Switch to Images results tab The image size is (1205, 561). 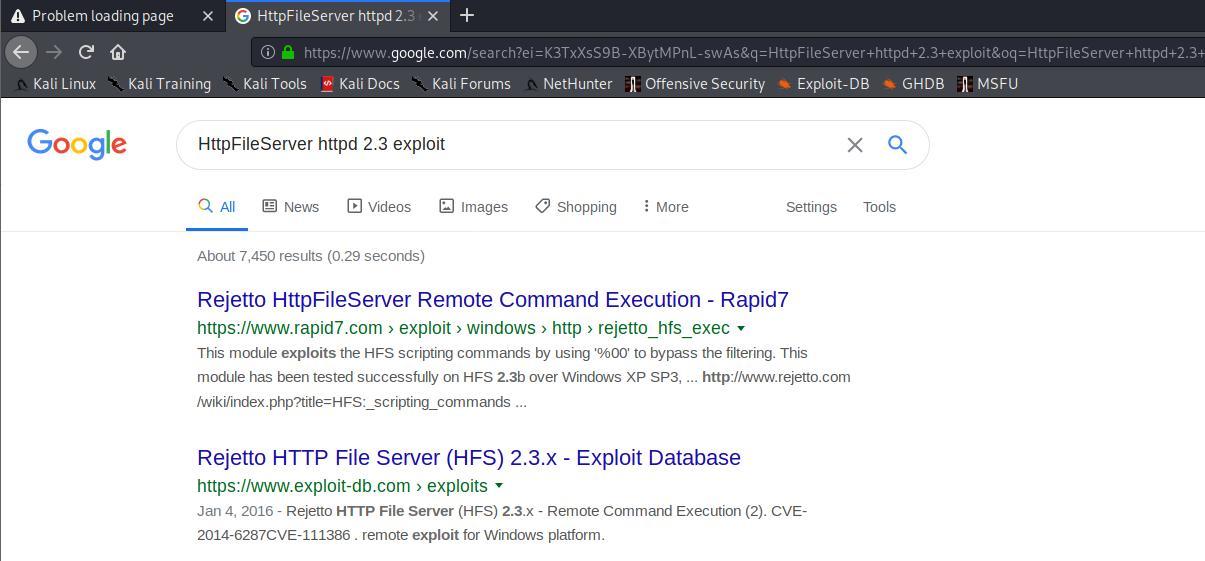(474, 207)
